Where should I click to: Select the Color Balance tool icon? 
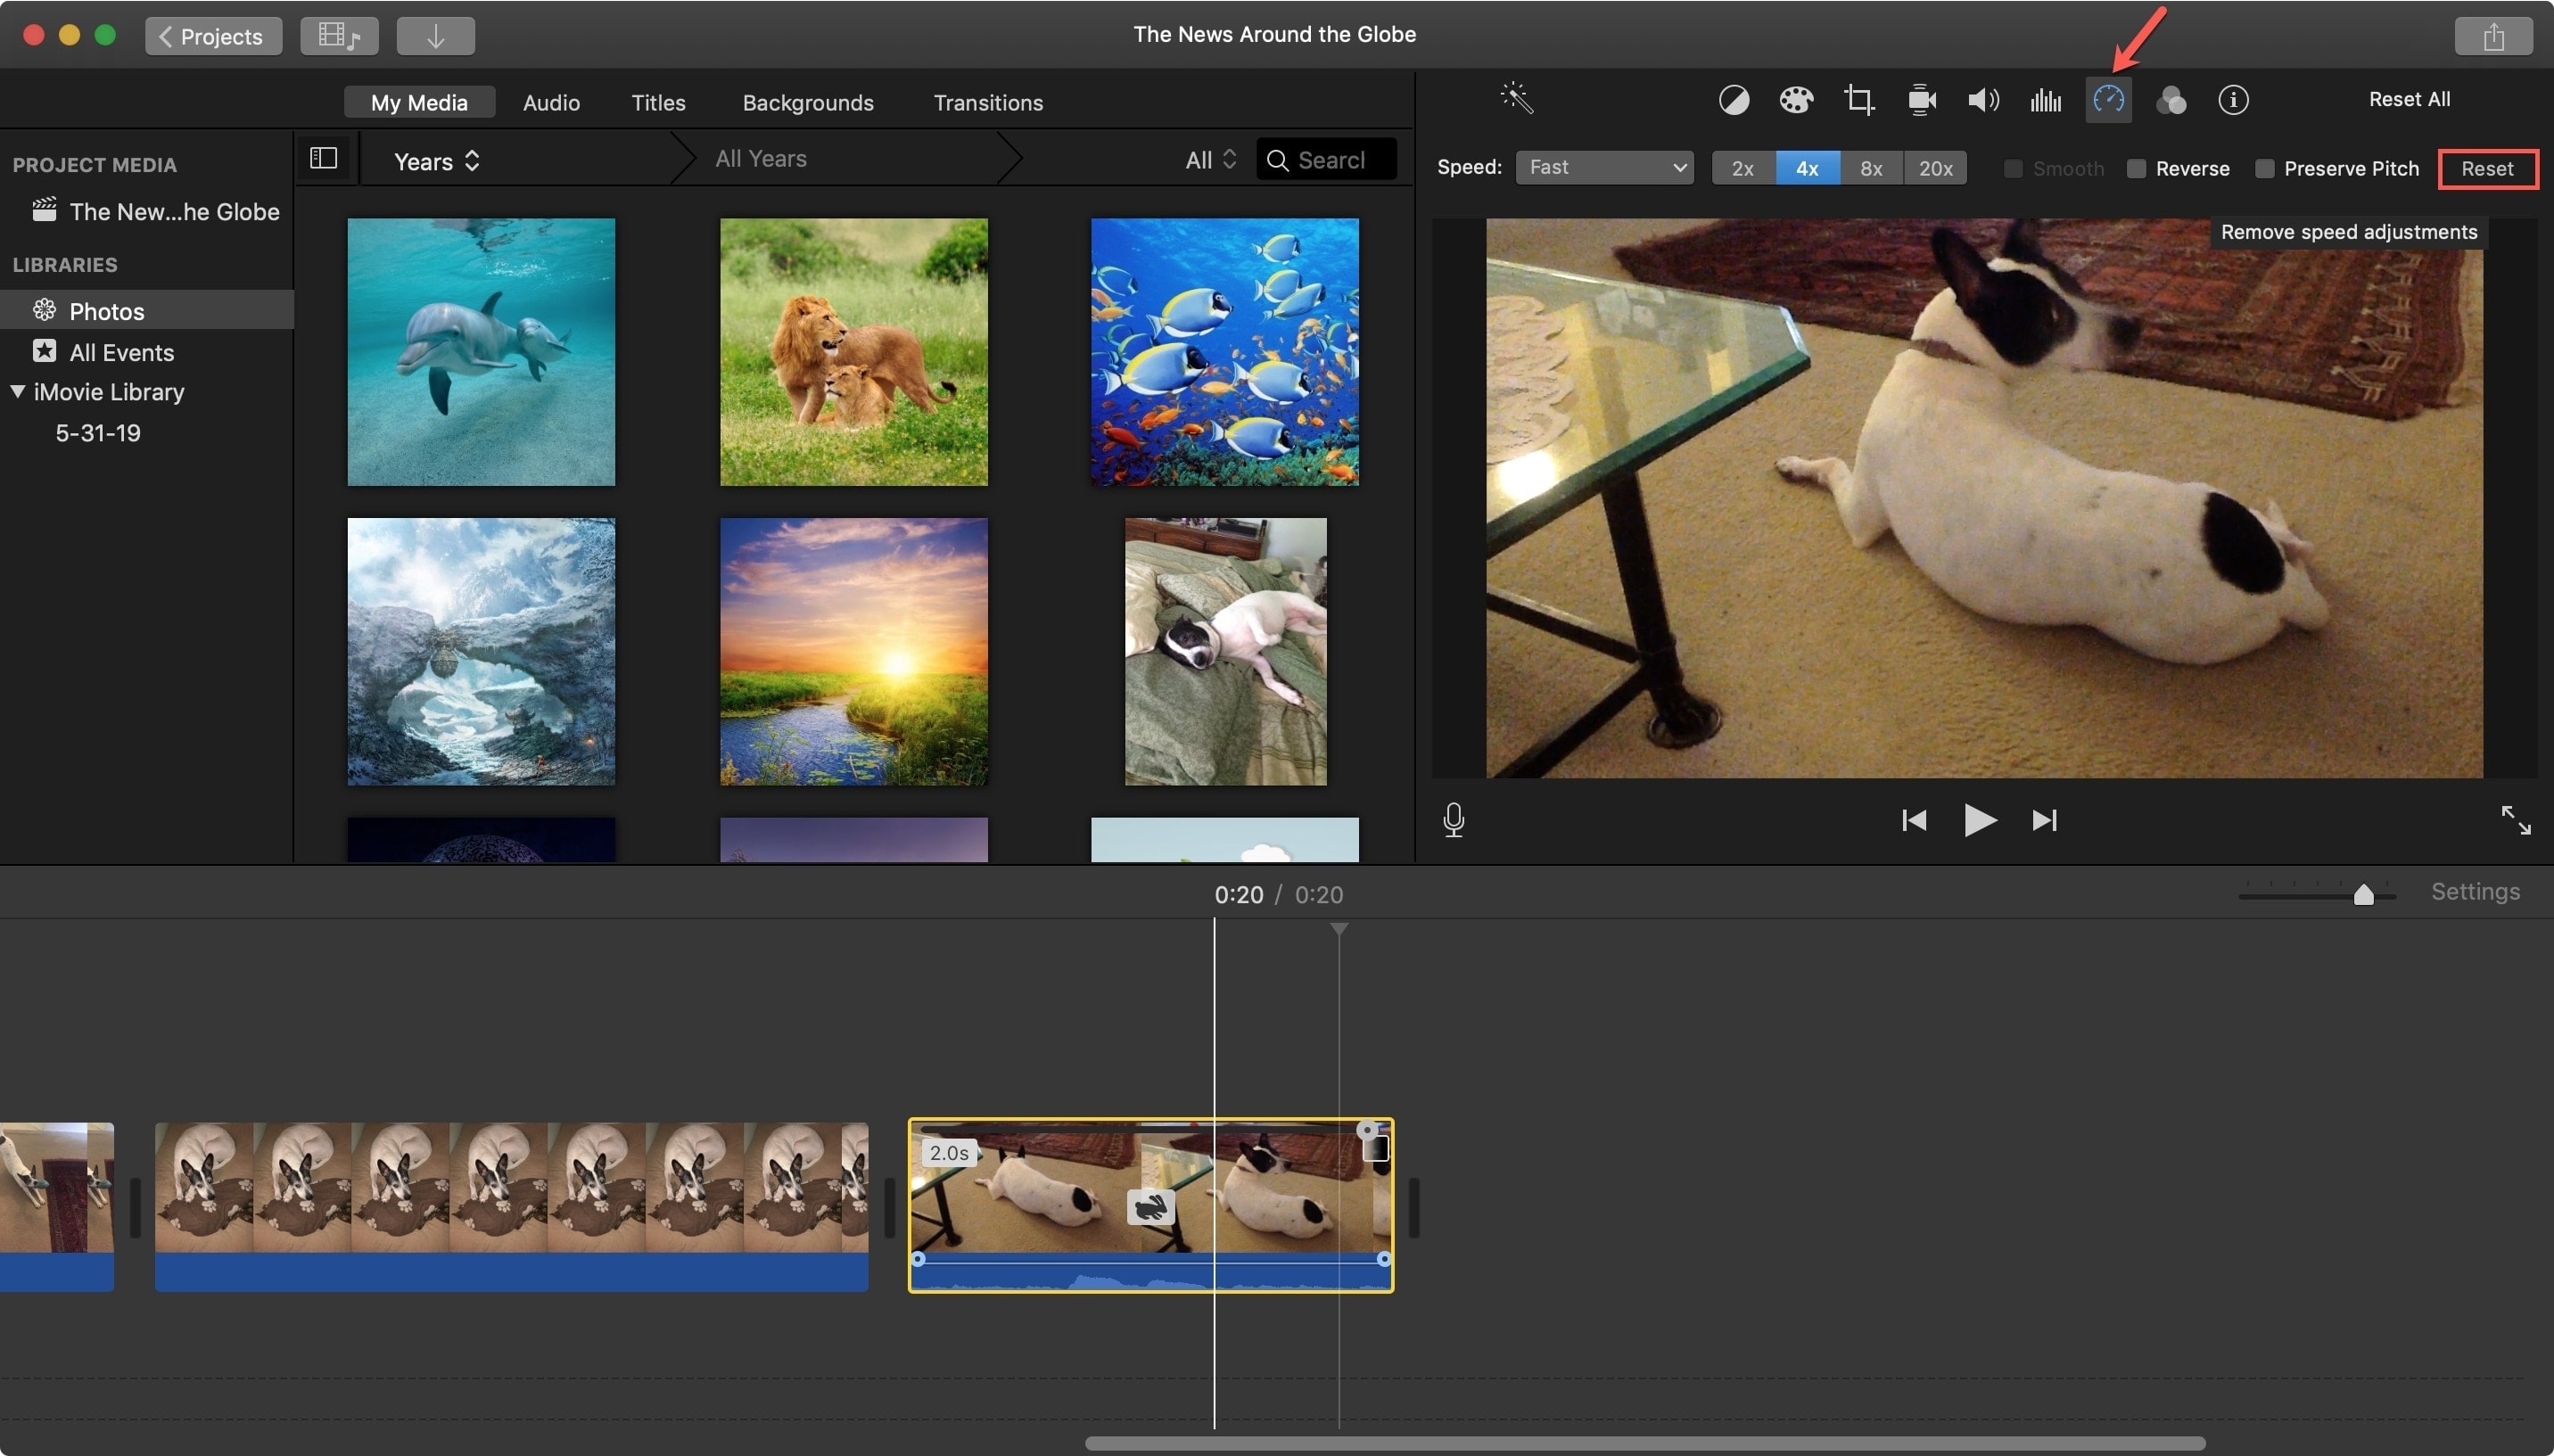pyautogui.click(x=1733, y=98)
